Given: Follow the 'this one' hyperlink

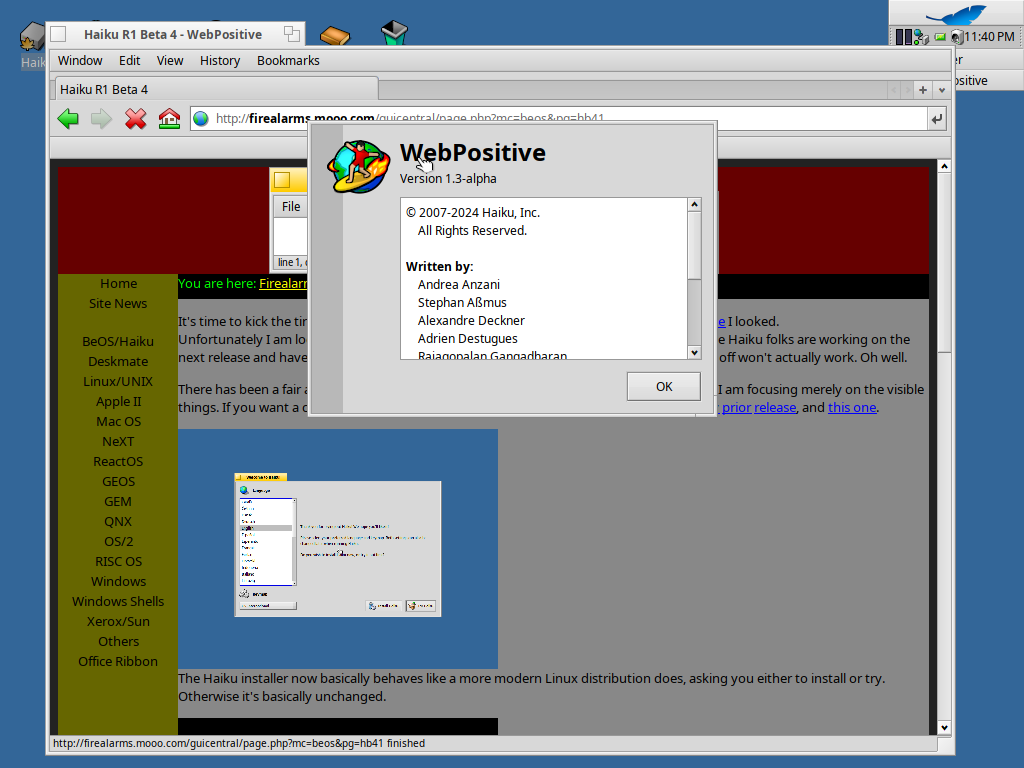Looking at the screenshot, I should click(x=852, y=408).
